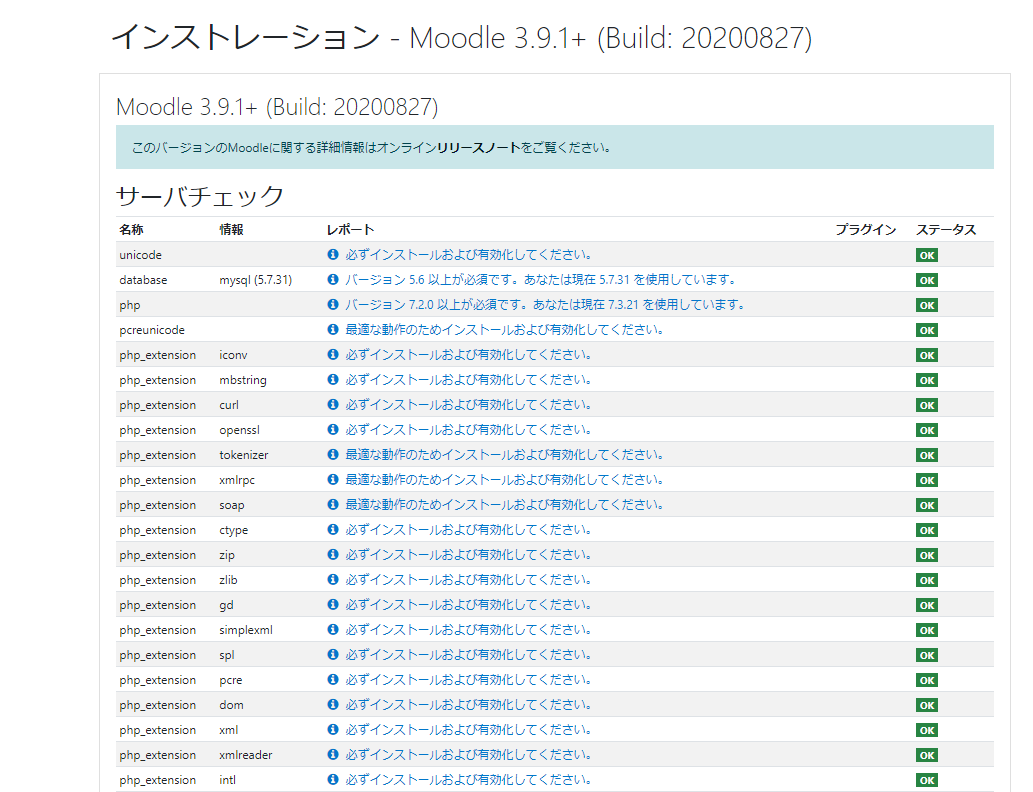Click the info icon in the tokenizer row
The height and width of the screenshot is (792, 1033).
[x=333, y=455]
